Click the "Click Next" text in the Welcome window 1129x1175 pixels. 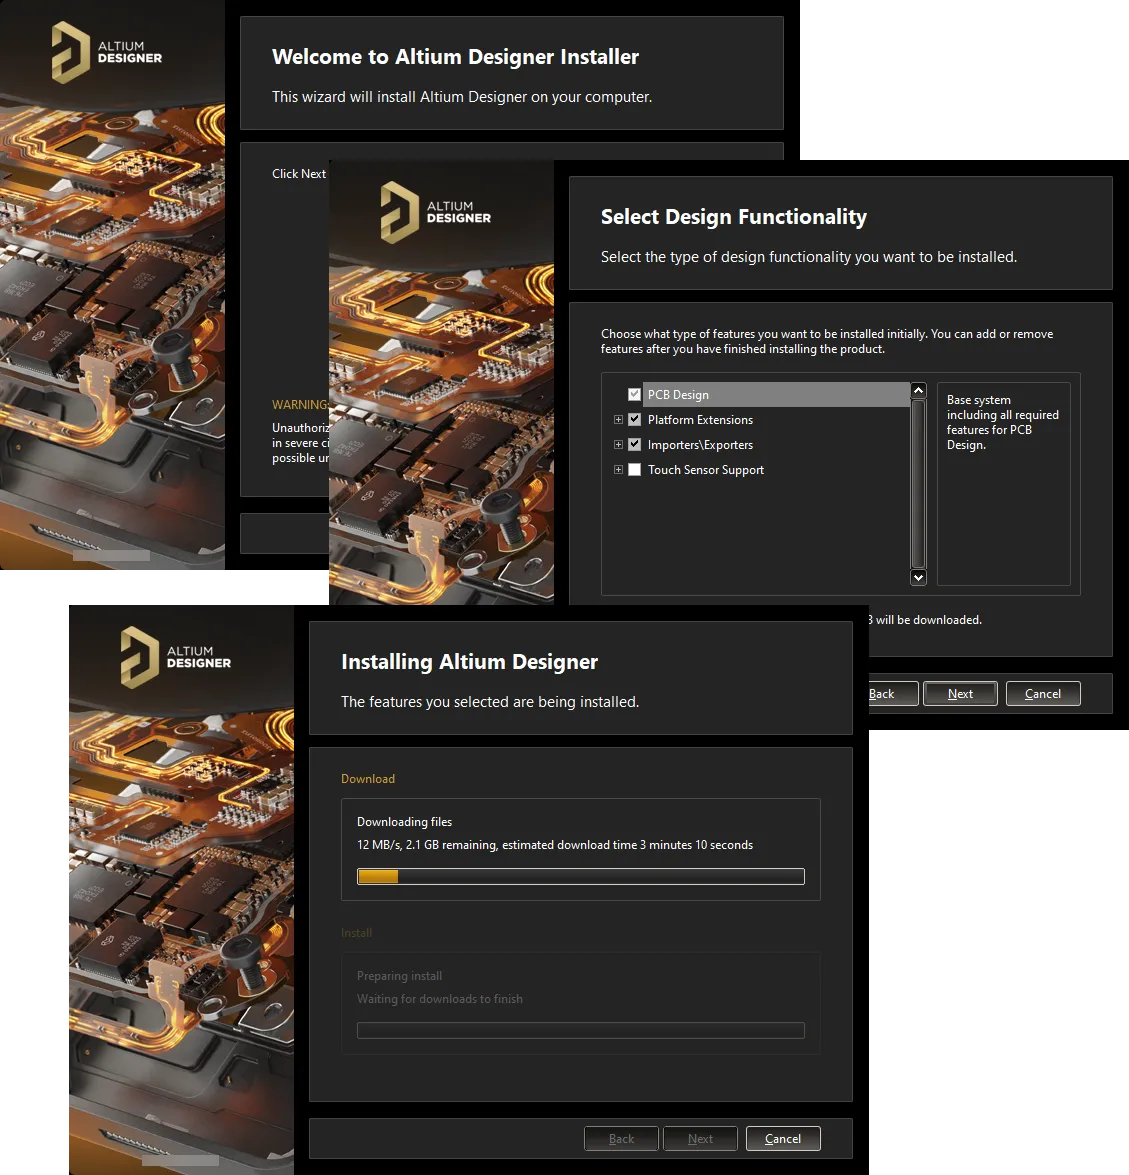point(299,174)
